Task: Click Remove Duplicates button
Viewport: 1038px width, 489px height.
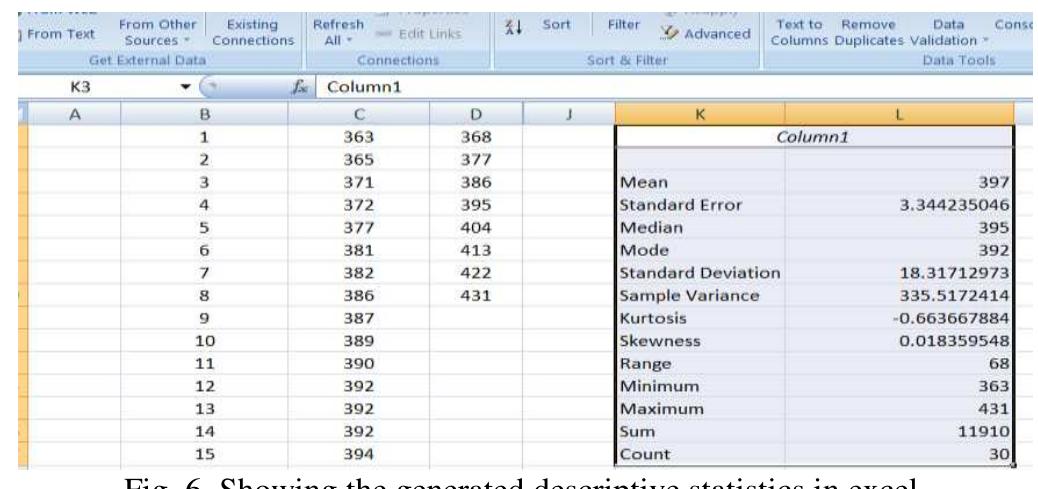Action: pyautogui.click(x=869, y=32)
